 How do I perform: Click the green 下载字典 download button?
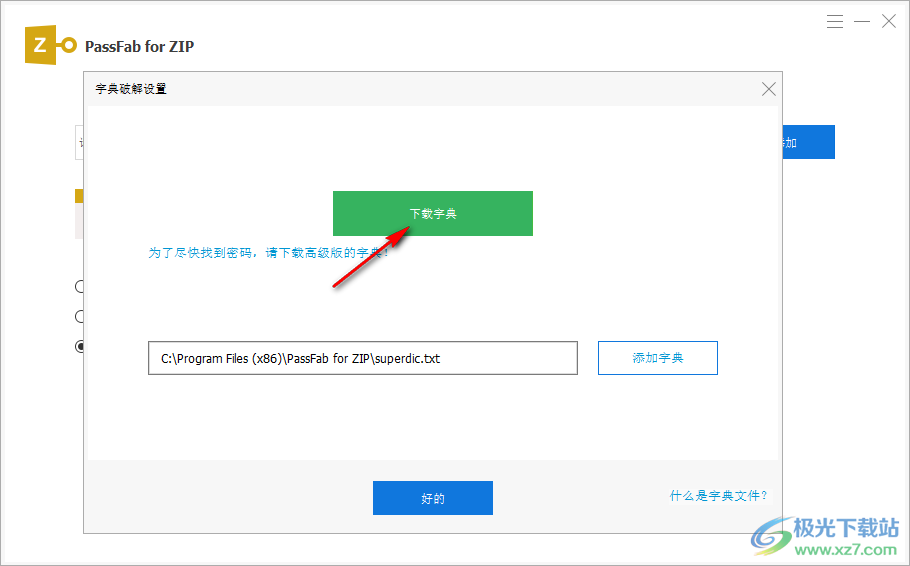click(432, 213)
